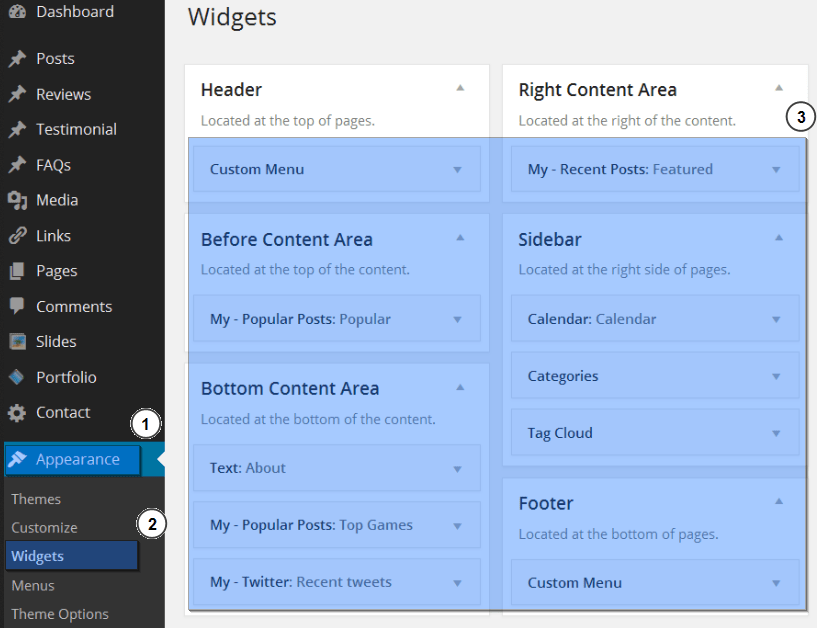Click the Media icon in sidebar

click(17, 201)
